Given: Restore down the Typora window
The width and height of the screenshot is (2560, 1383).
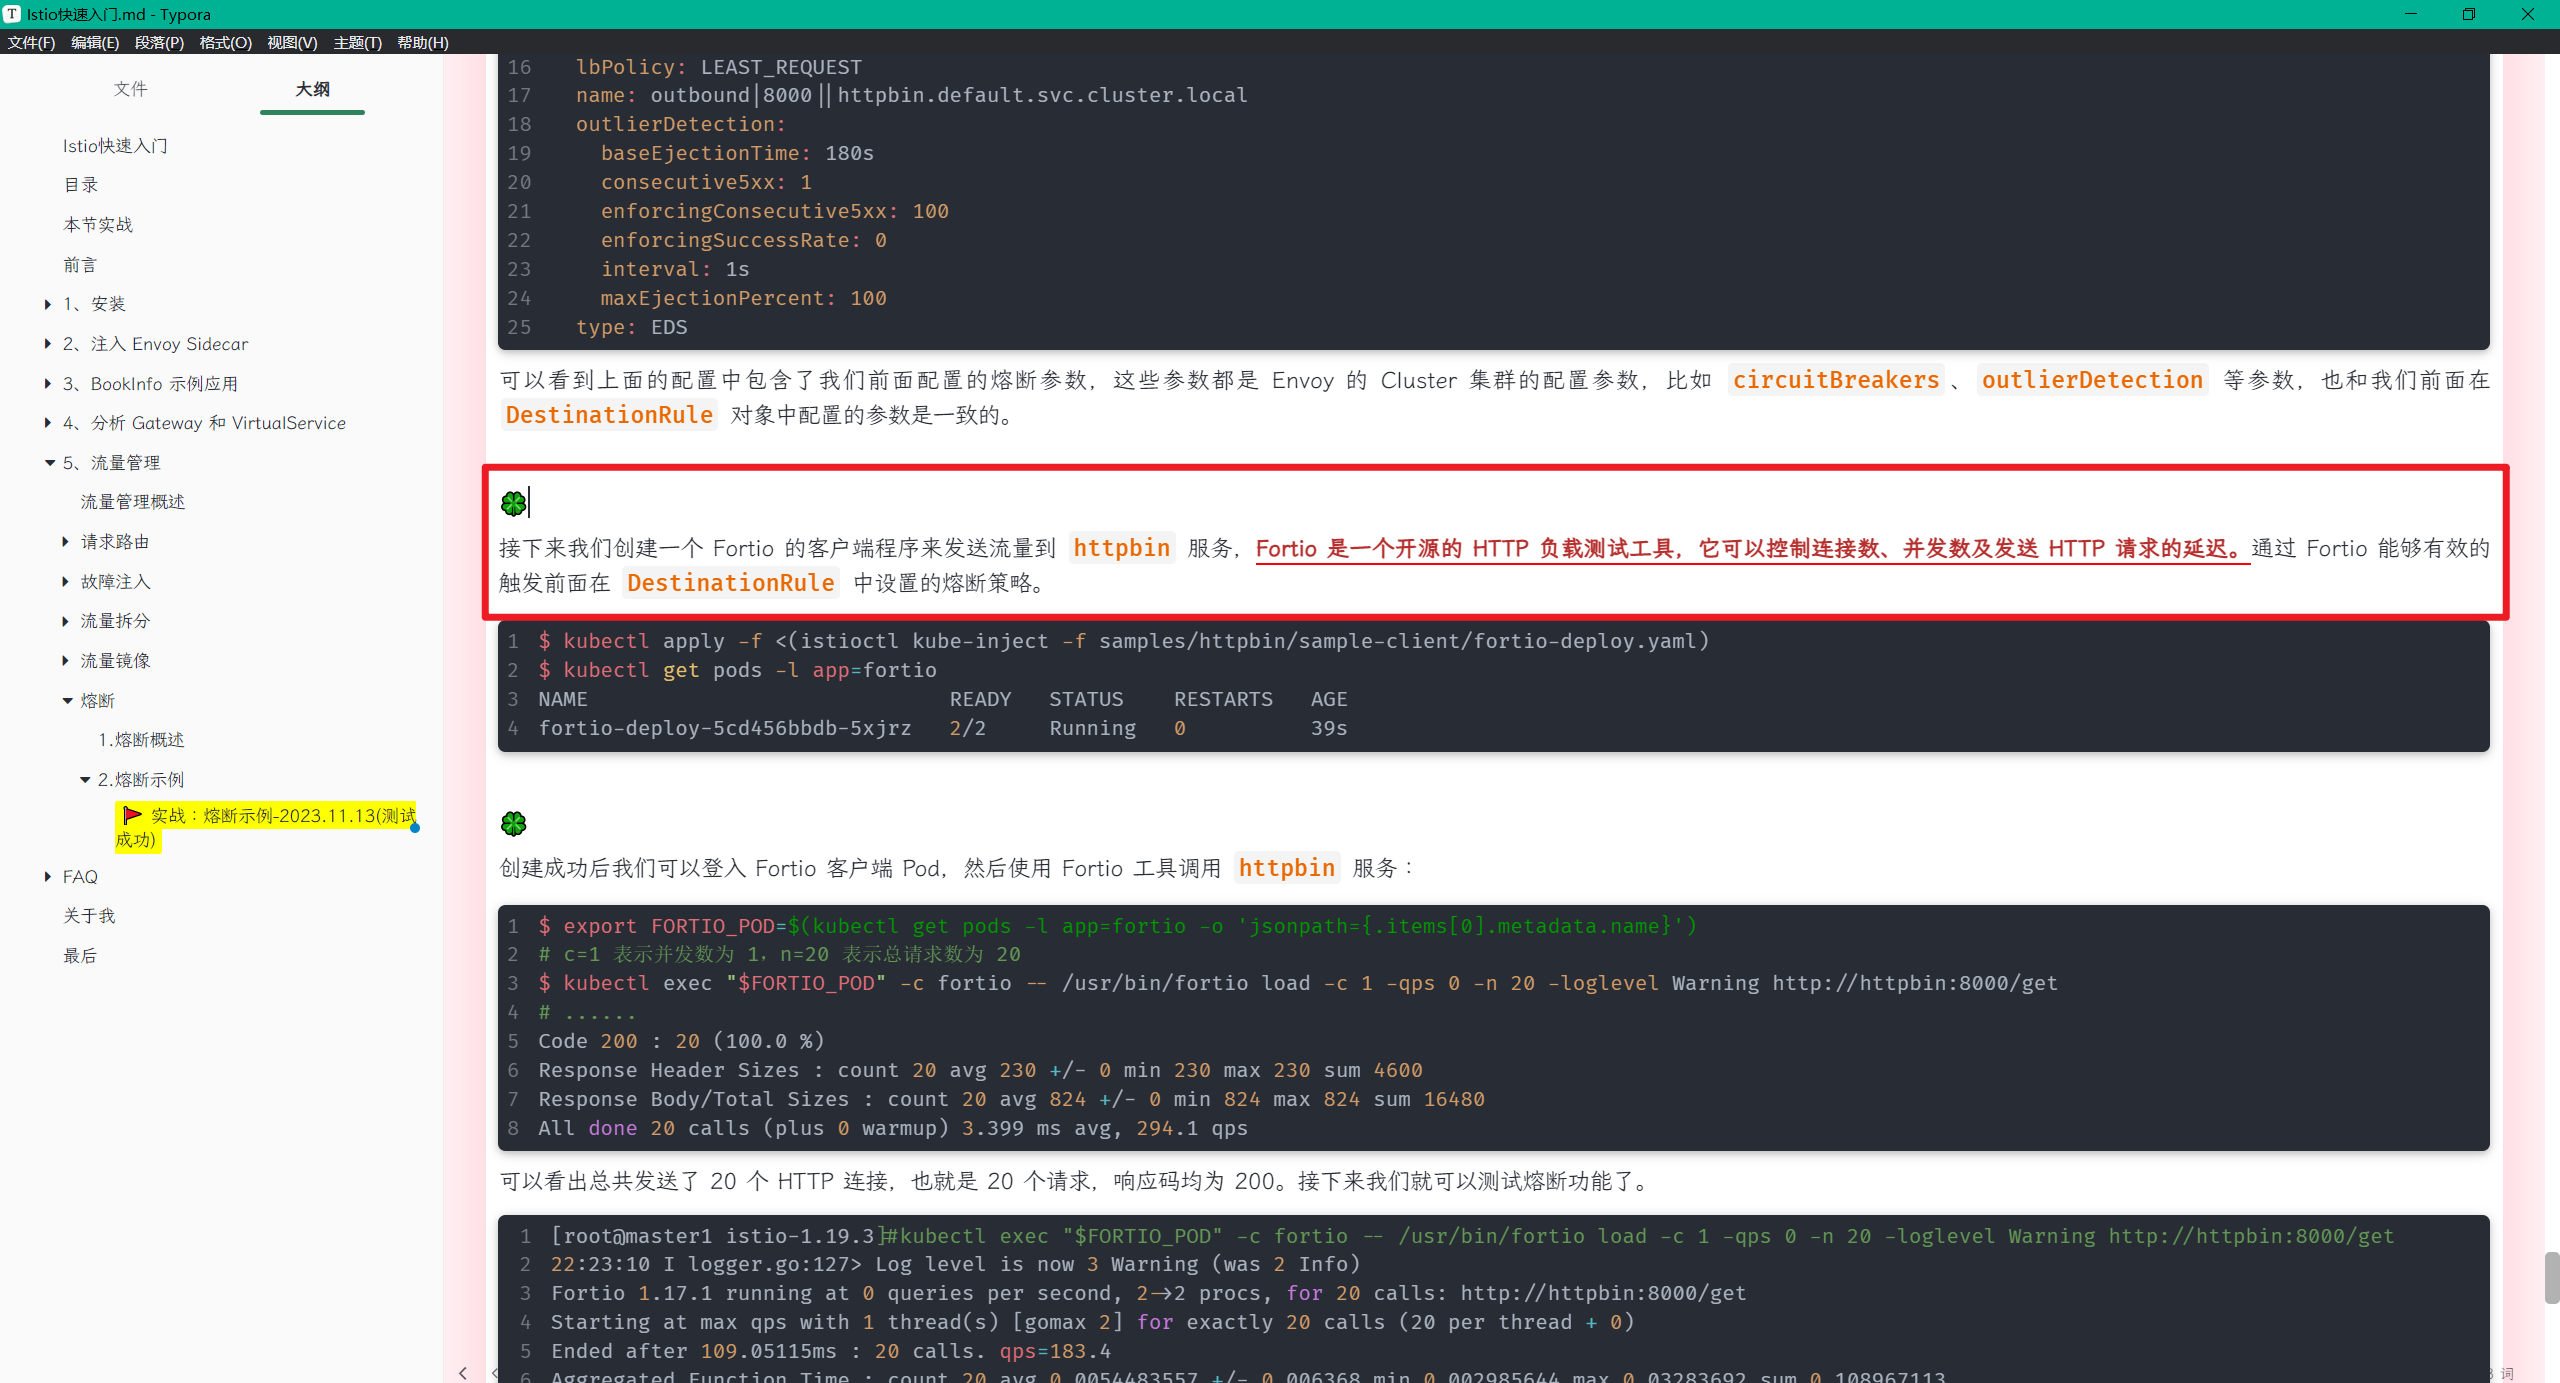Looking at the screenshot, I should 2468,14.
